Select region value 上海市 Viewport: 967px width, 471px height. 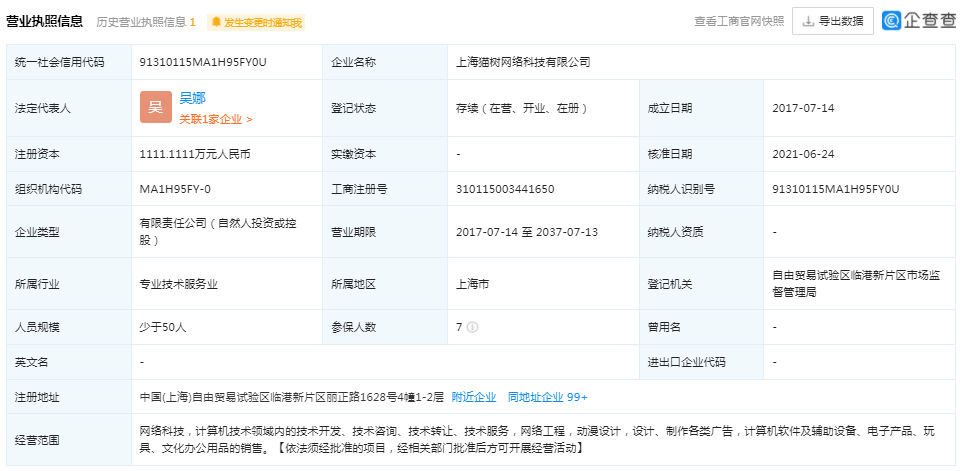[472, 285]
